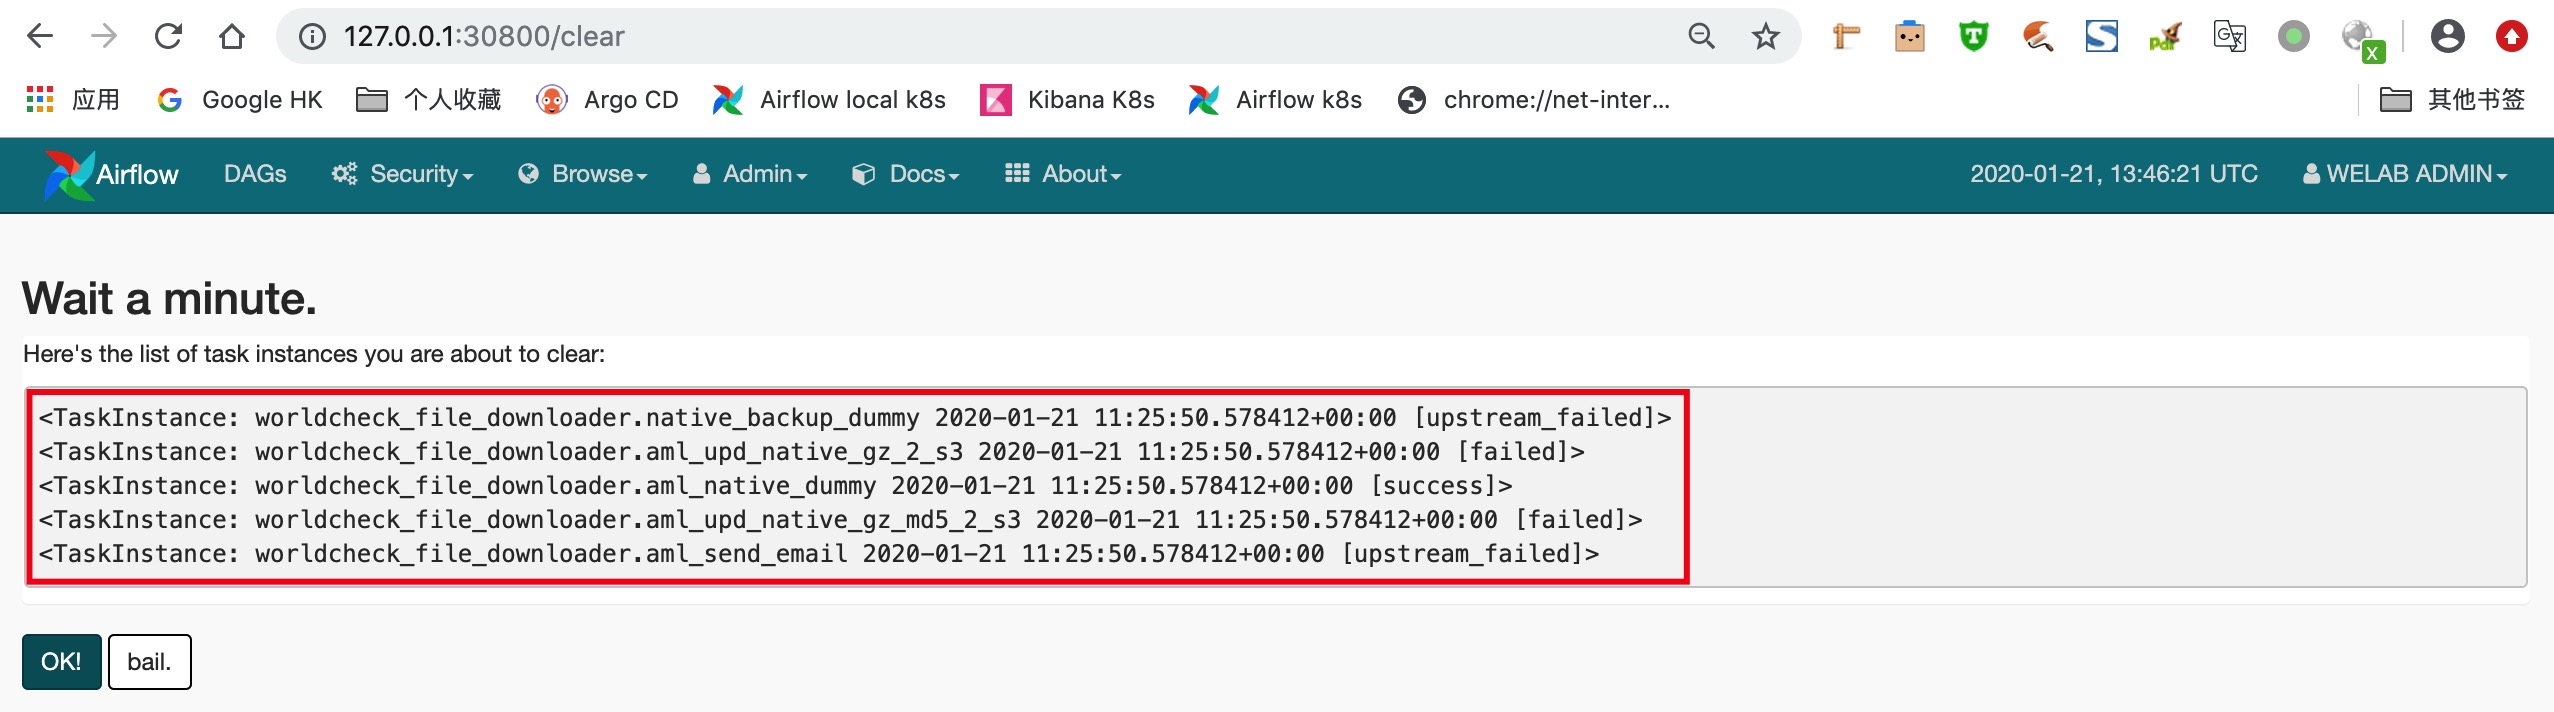This screenshot has width=2554, height=712.
Task: Open the Admin dropdown menu
Action: (x=750, y=174)
